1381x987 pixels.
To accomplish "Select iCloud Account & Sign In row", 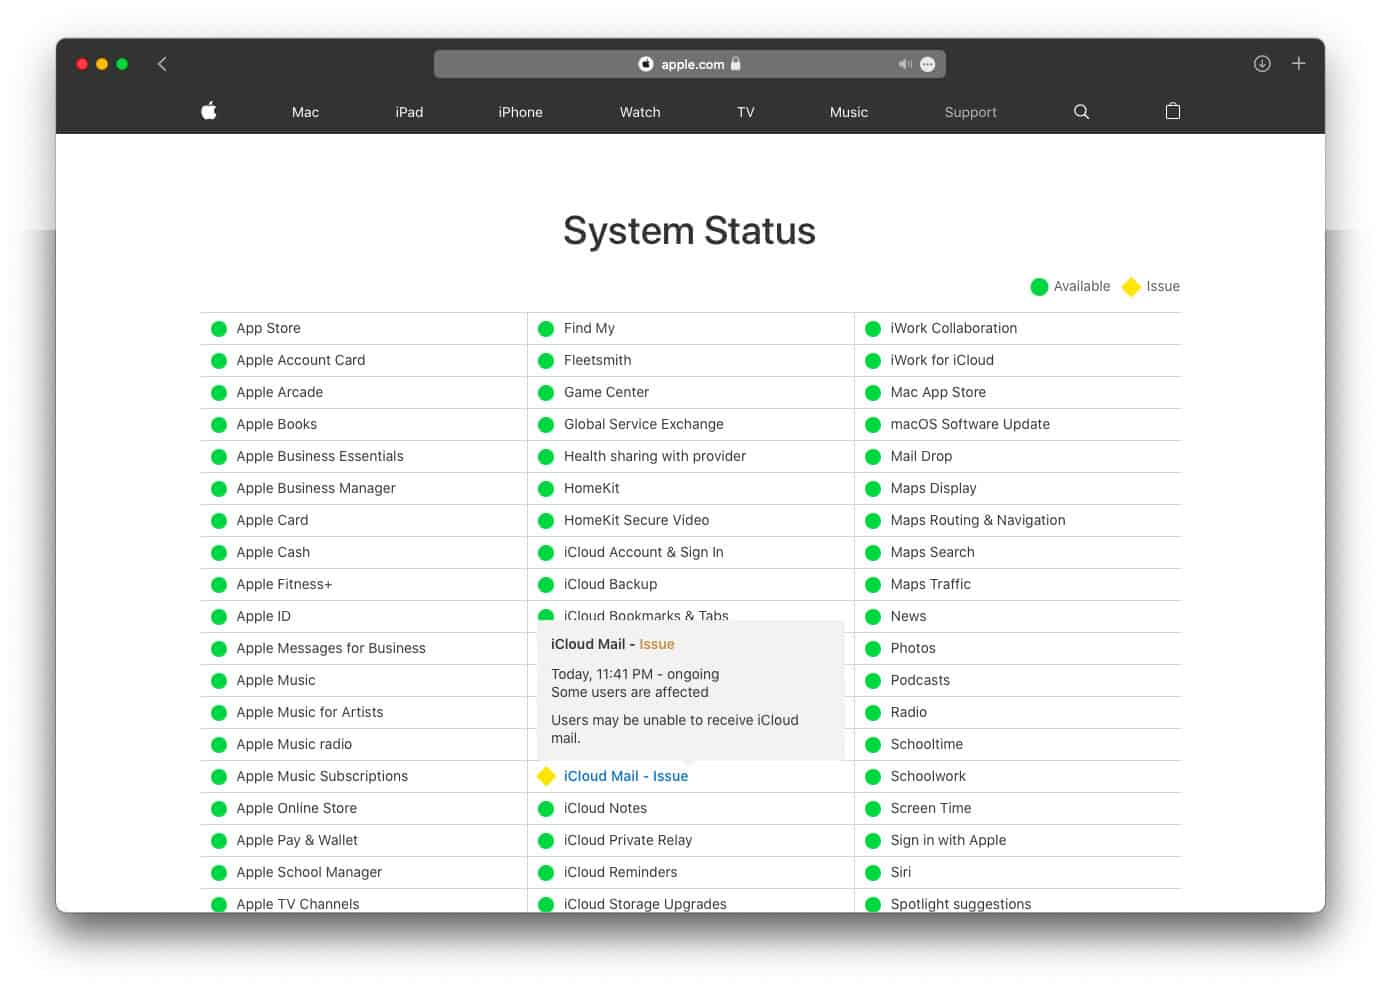I will pyautogui.click(x=691, y=552).
